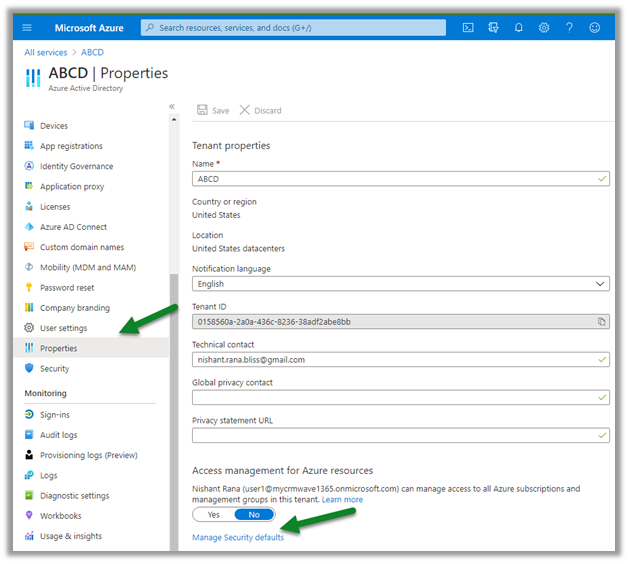628x564 pixels.
Task: Open portal settings gear icon
Action: click(x=544, y=28)
